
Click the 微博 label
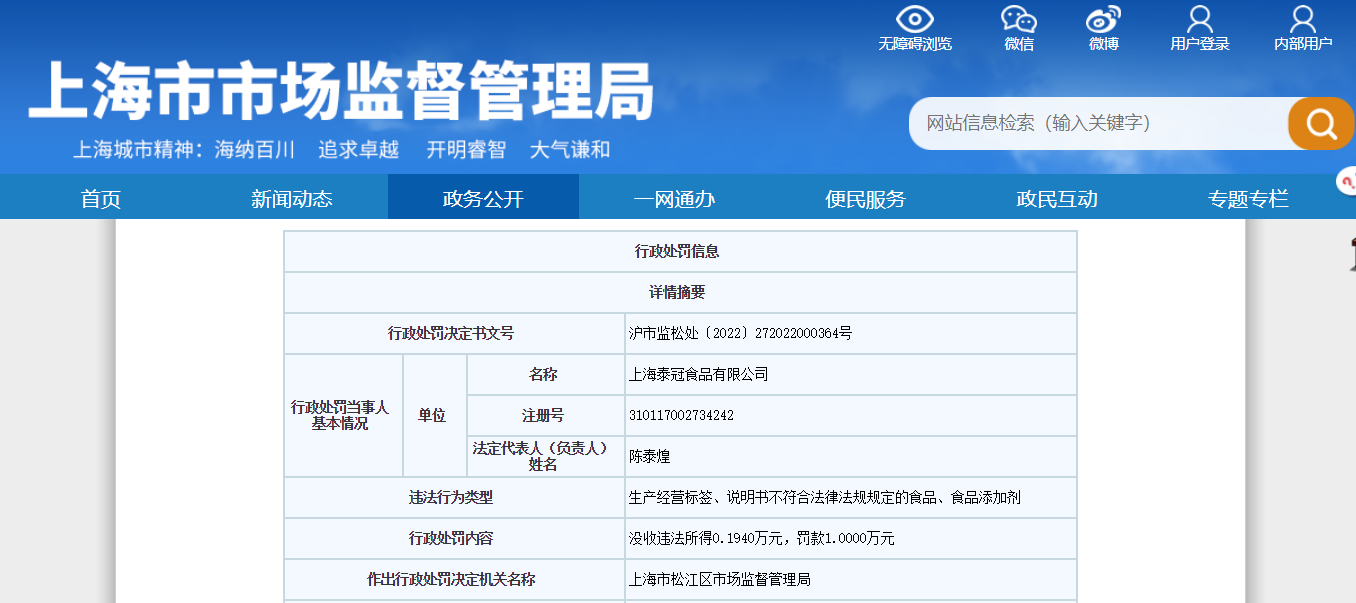(x=1104, y=44)
